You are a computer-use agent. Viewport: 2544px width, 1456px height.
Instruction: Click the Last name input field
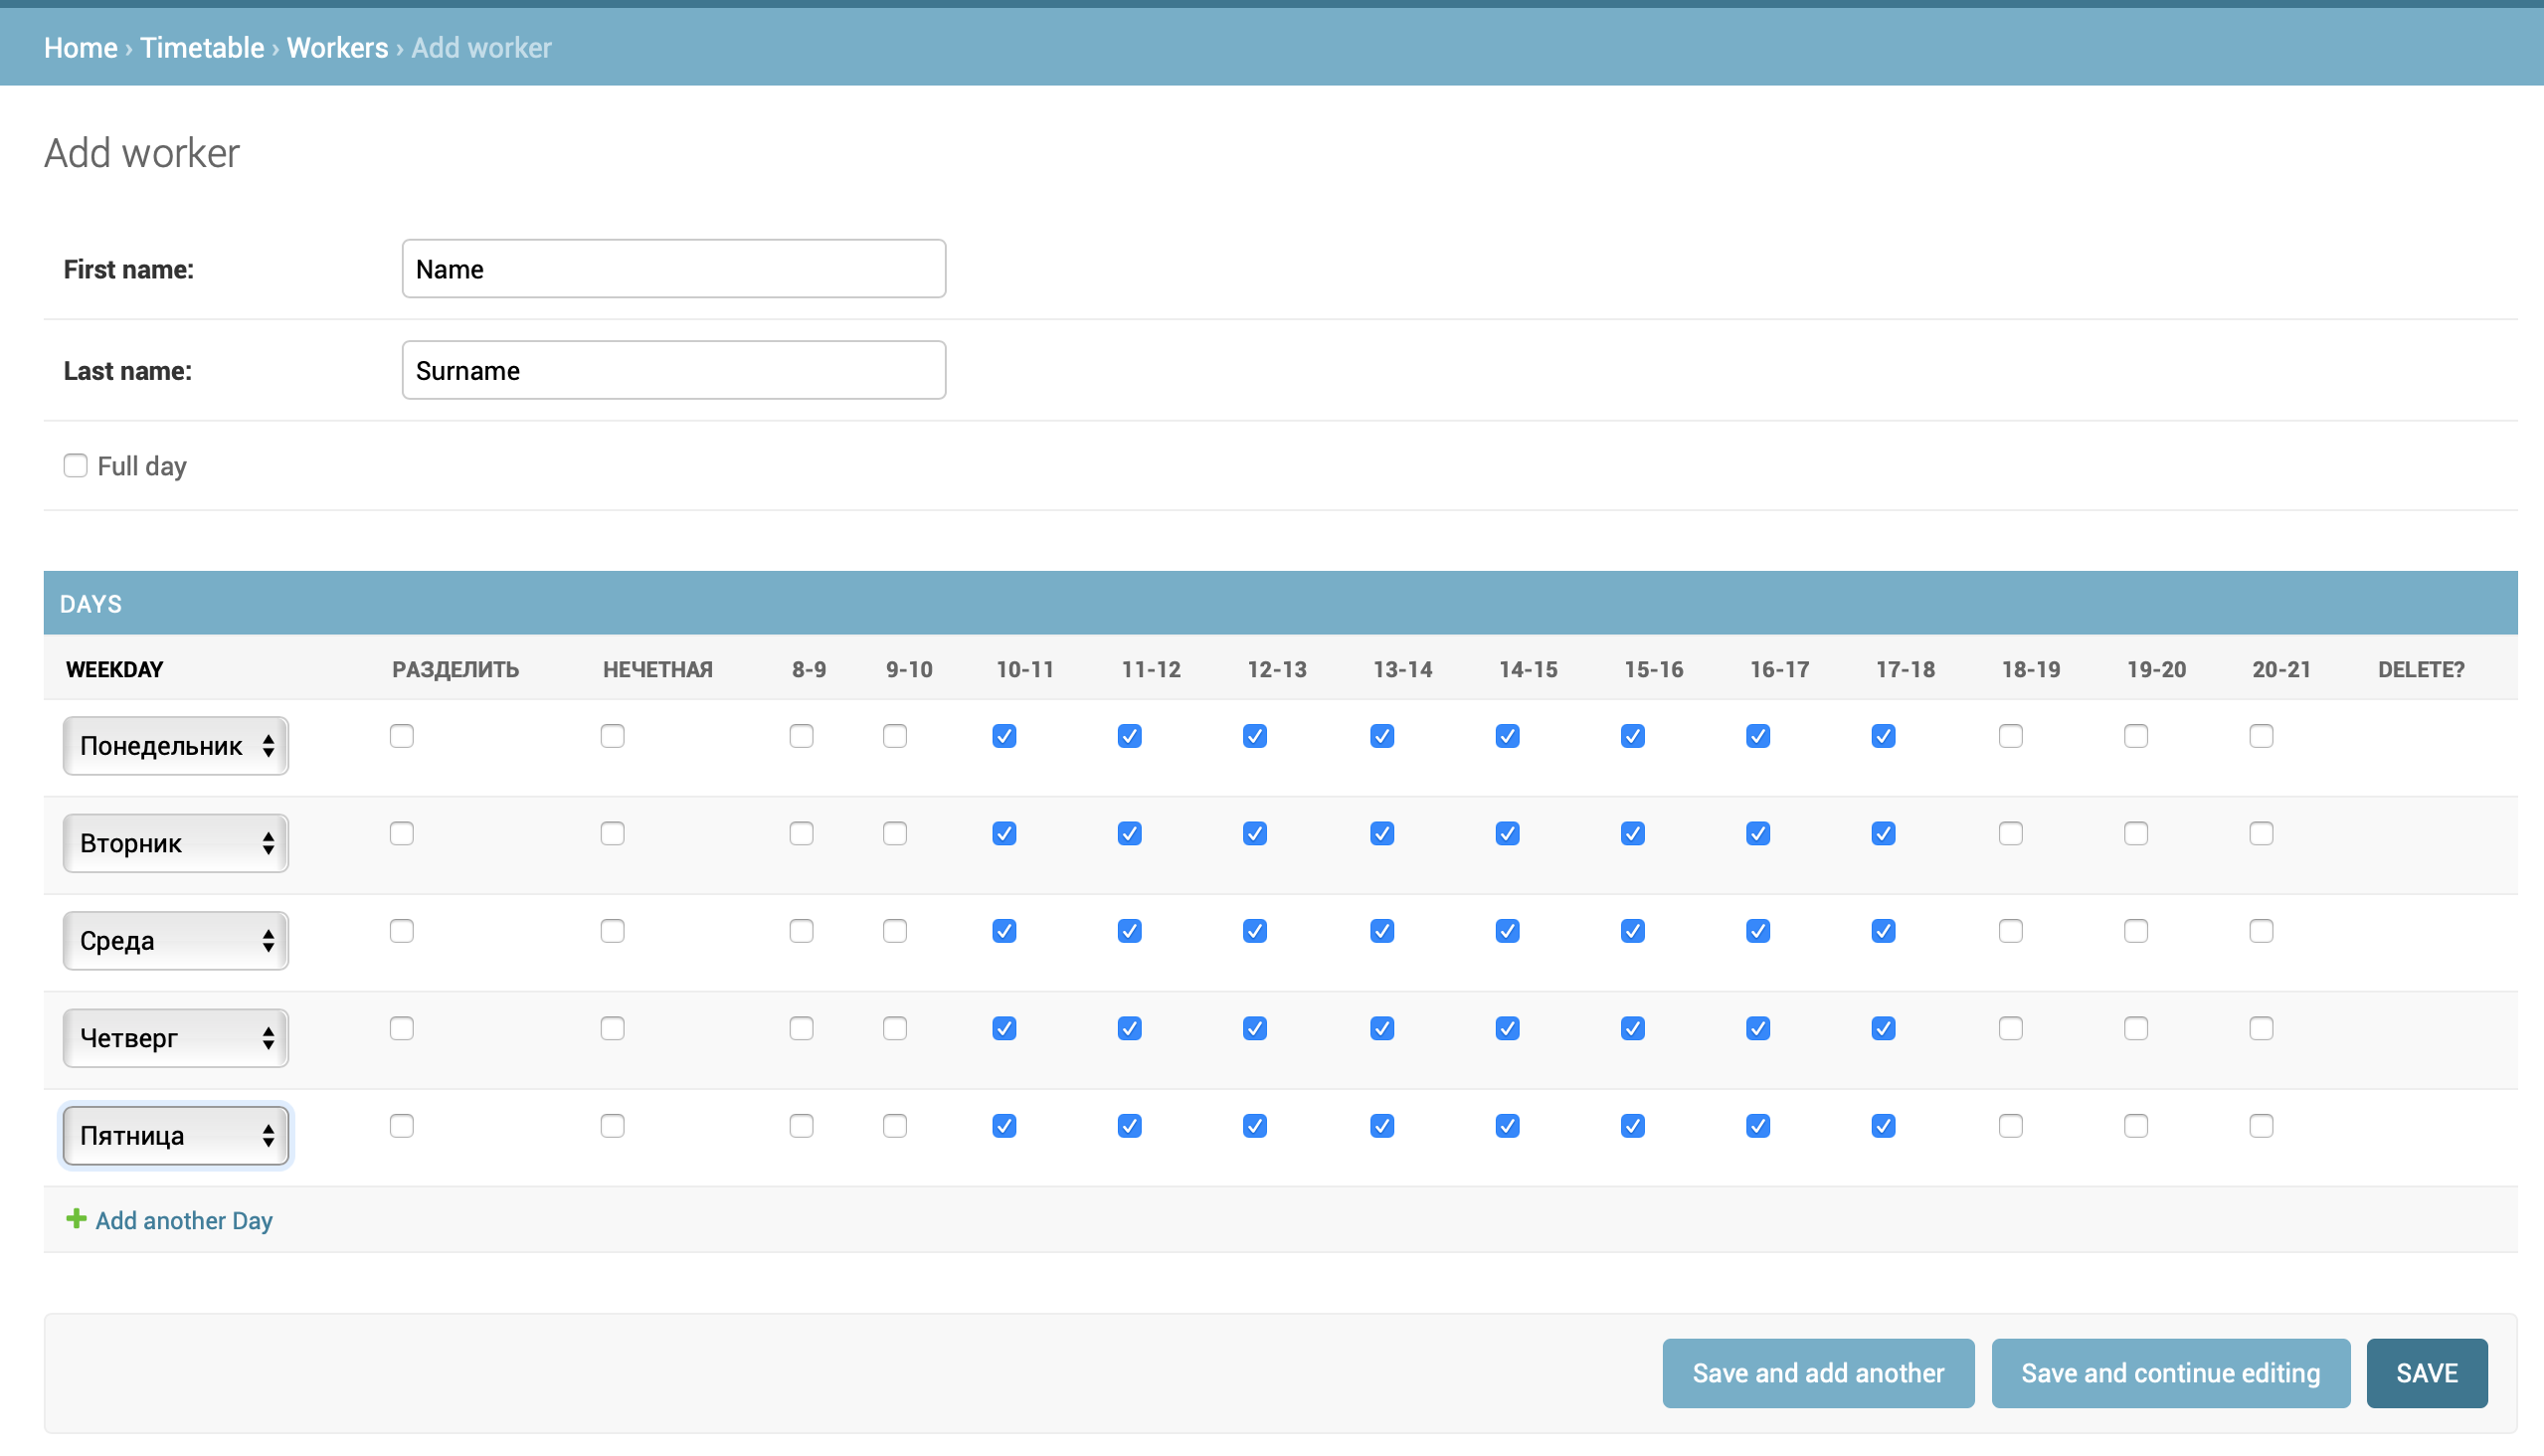[674, 370]
